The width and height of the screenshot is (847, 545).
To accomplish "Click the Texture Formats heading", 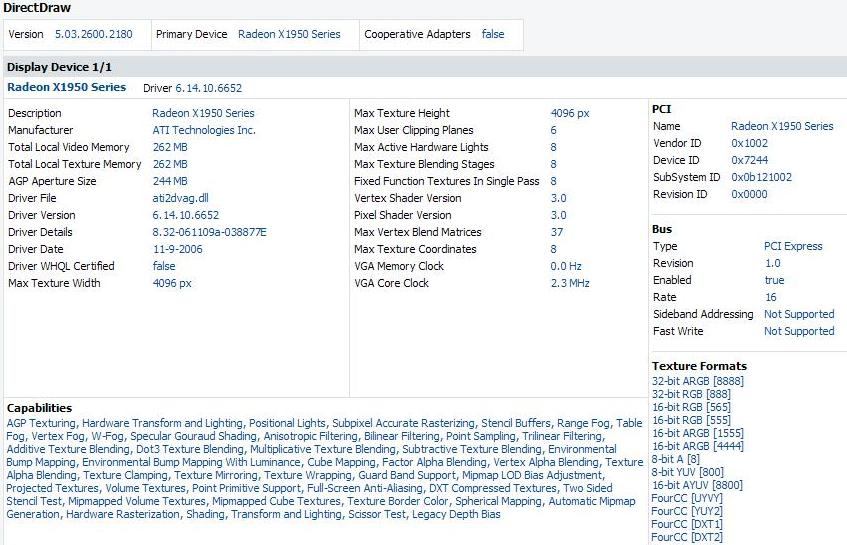I will (x=699, y=366).
